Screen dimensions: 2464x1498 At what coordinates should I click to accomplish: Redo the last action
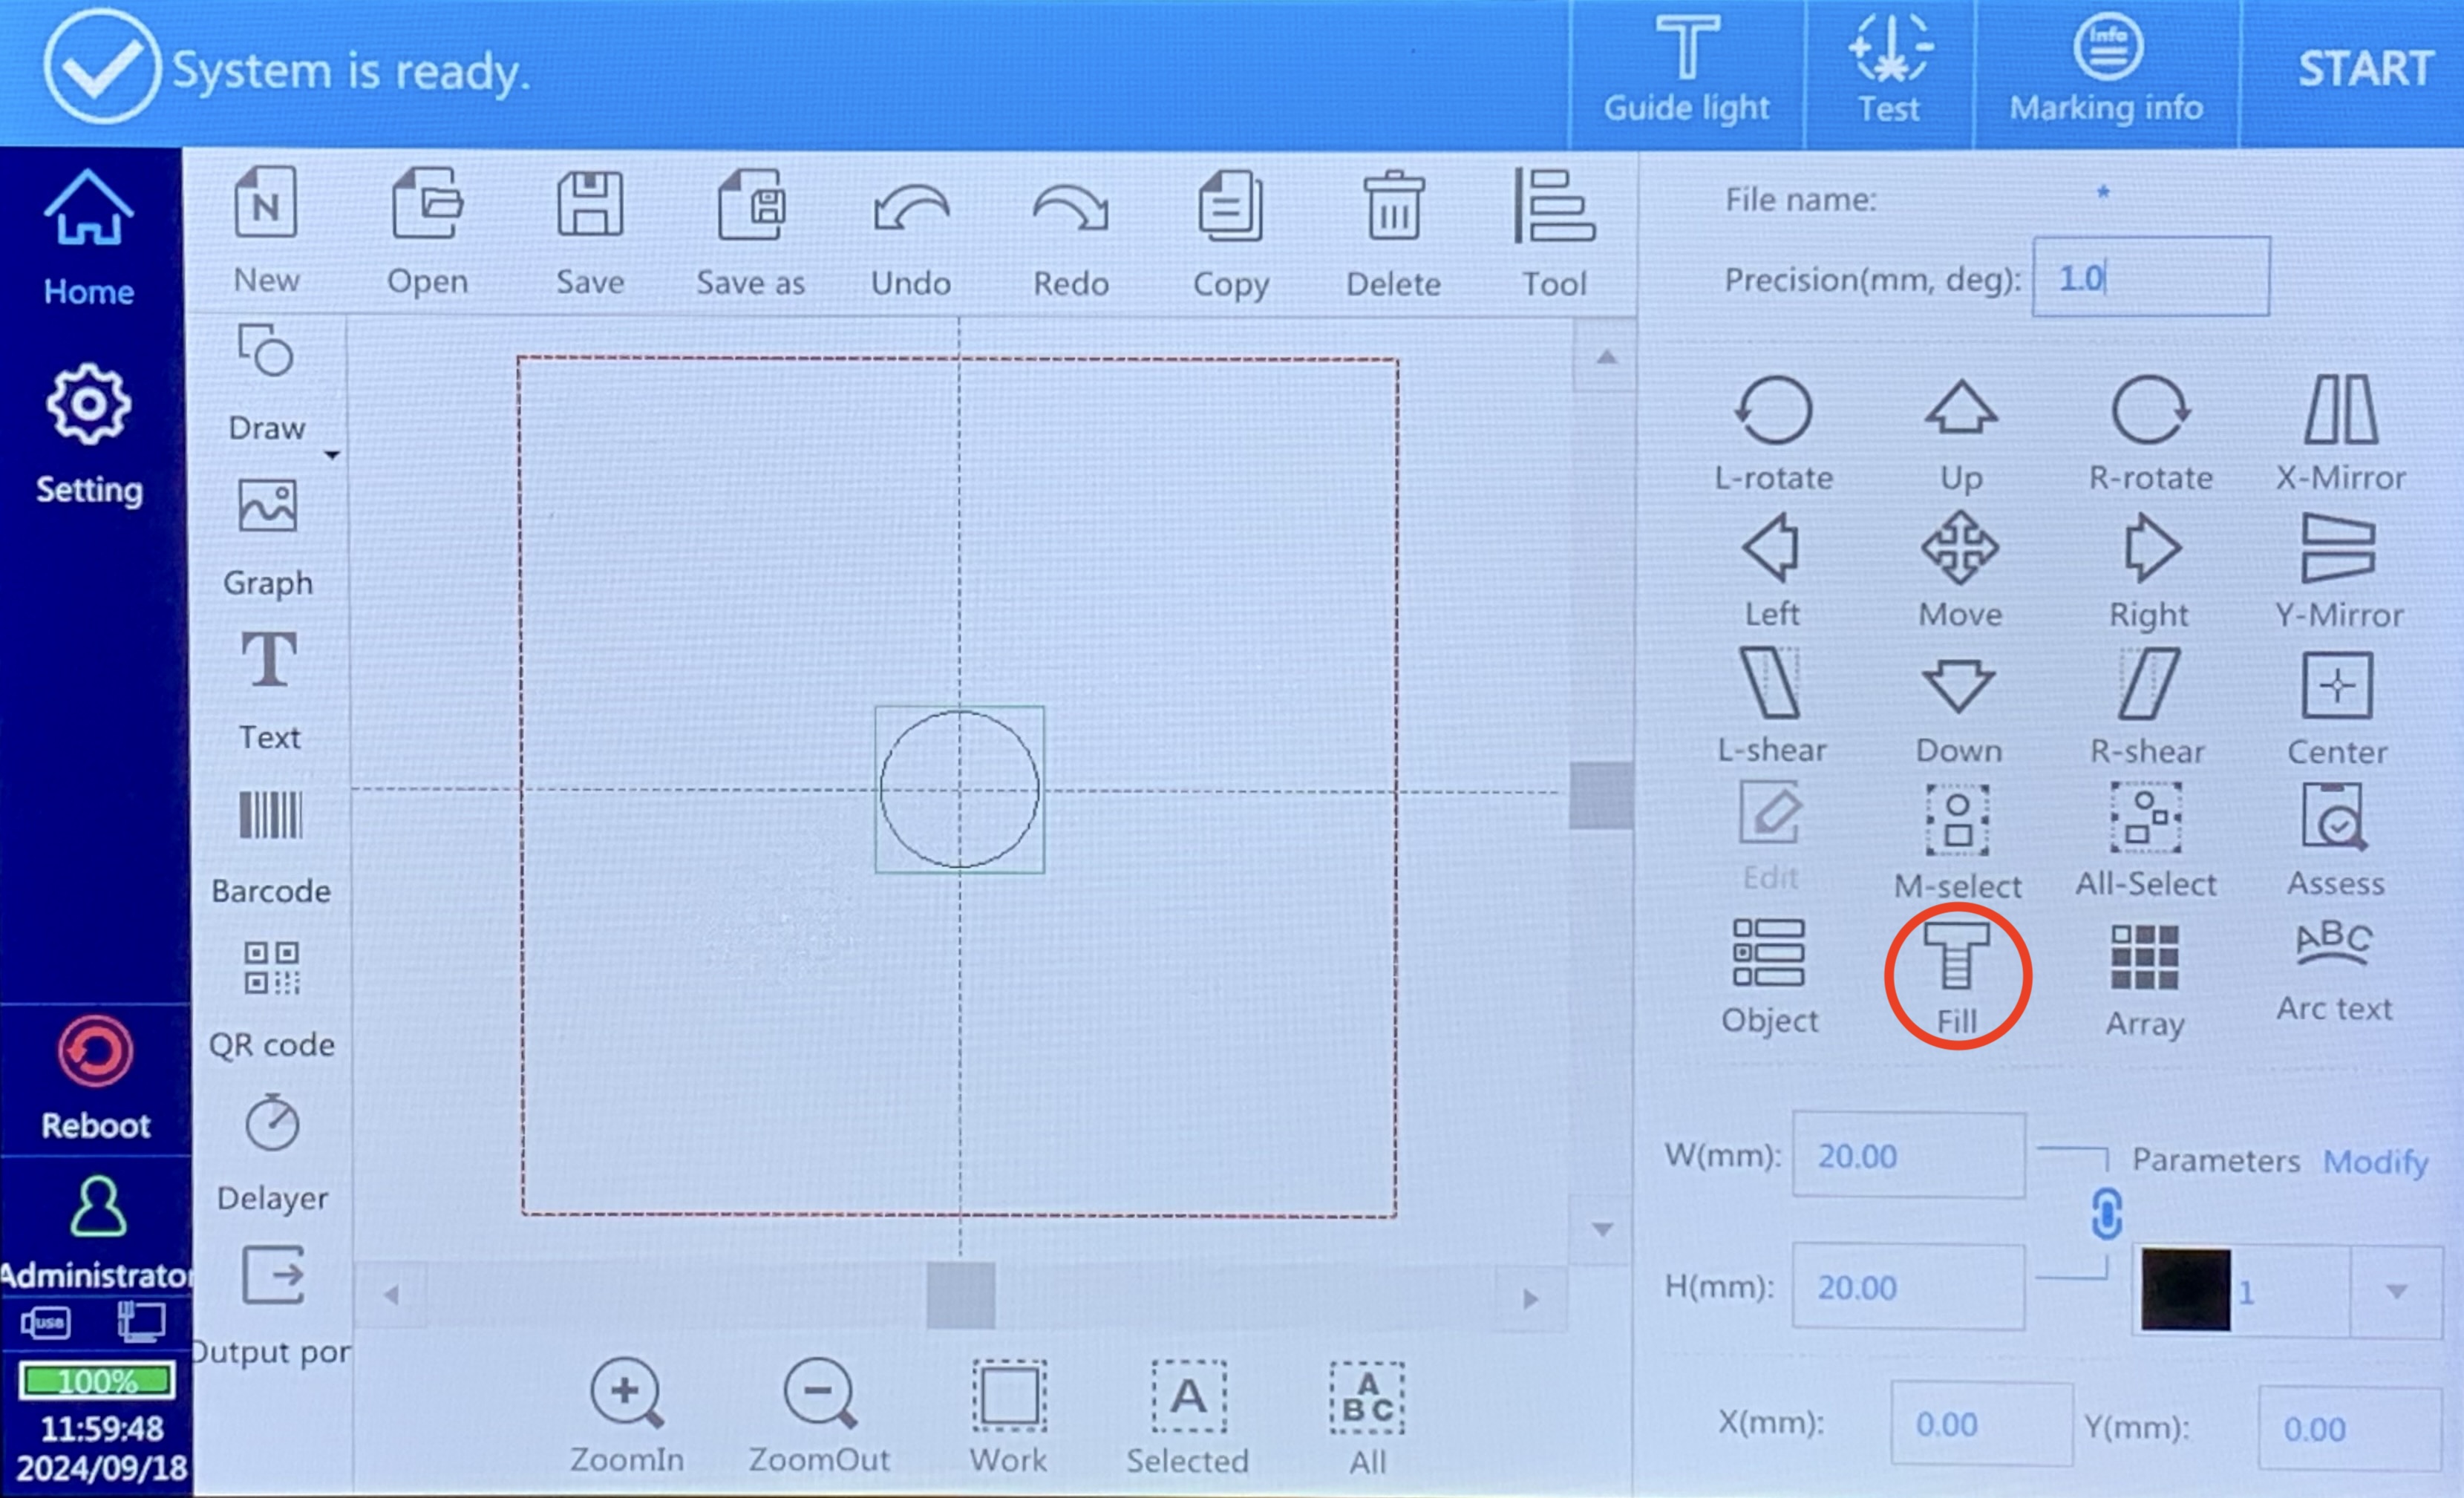click(x=1071, y=240)
